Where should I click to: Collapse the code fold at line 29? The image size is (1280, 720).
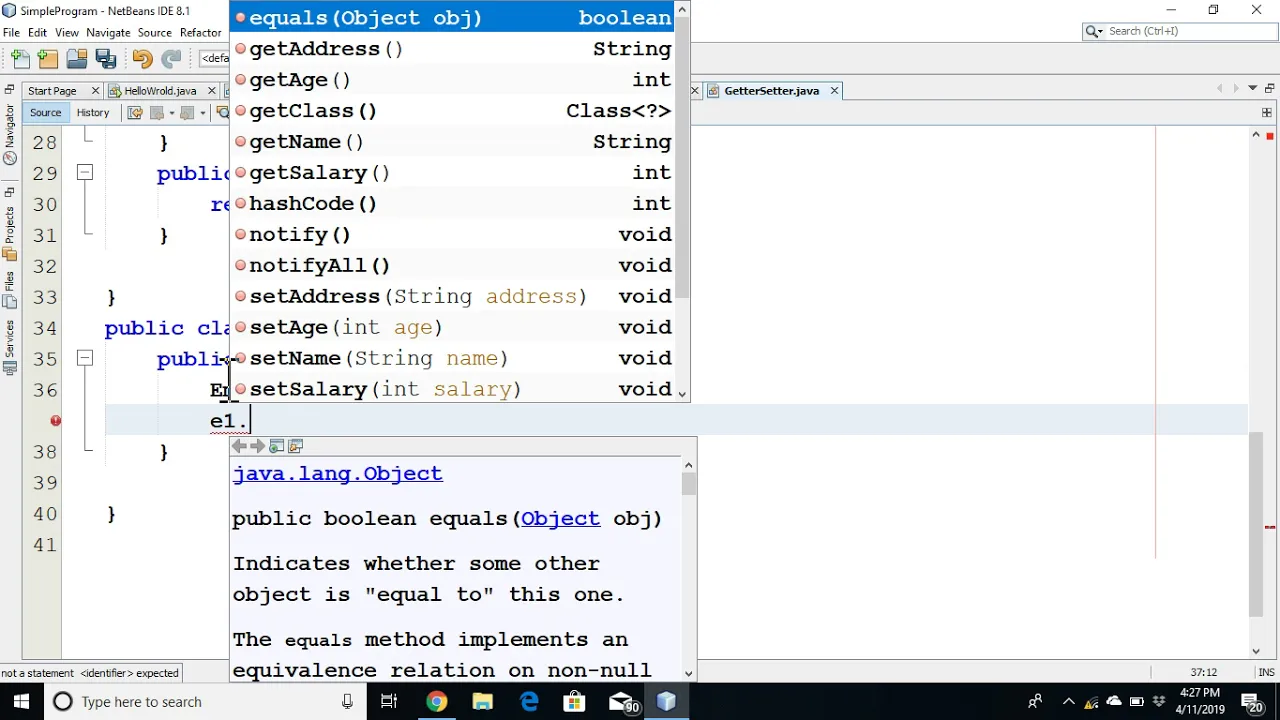tap(85, 173)
